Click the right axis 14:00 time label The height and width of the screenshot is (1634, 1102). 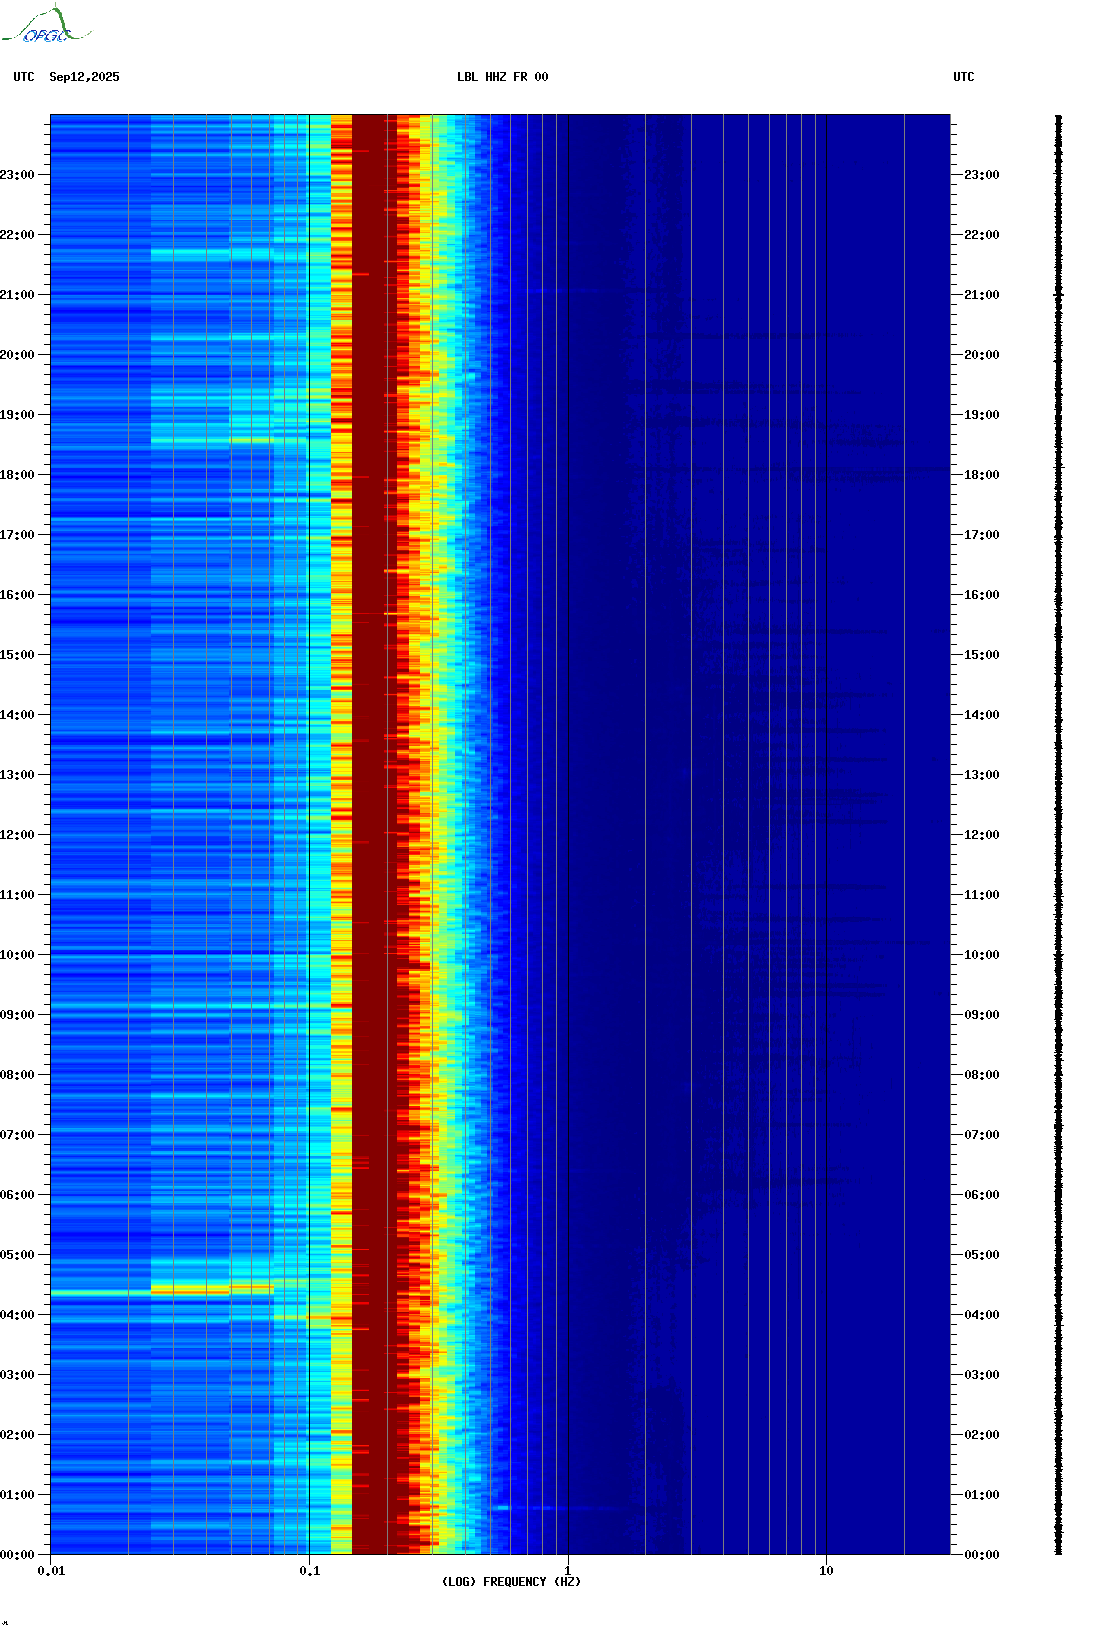[x=982, y=715]
